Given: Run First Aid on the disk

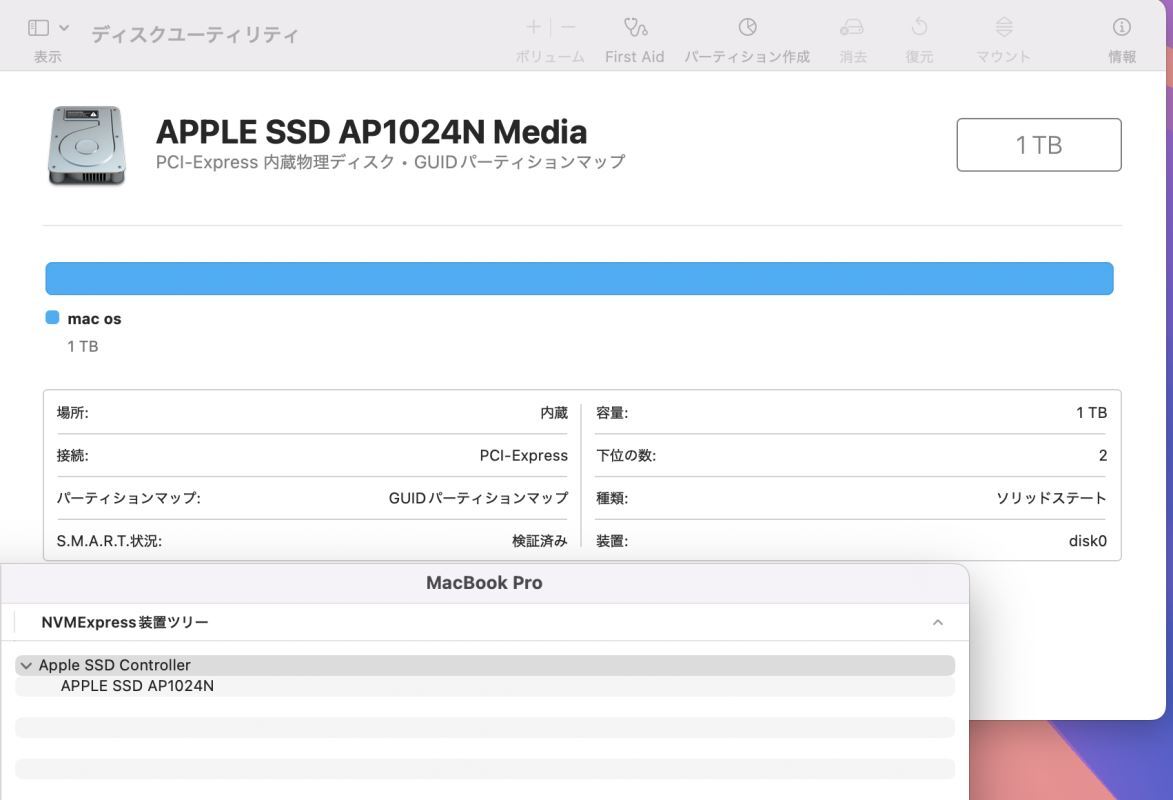Looking at the screenshot, I should [634, 40].
